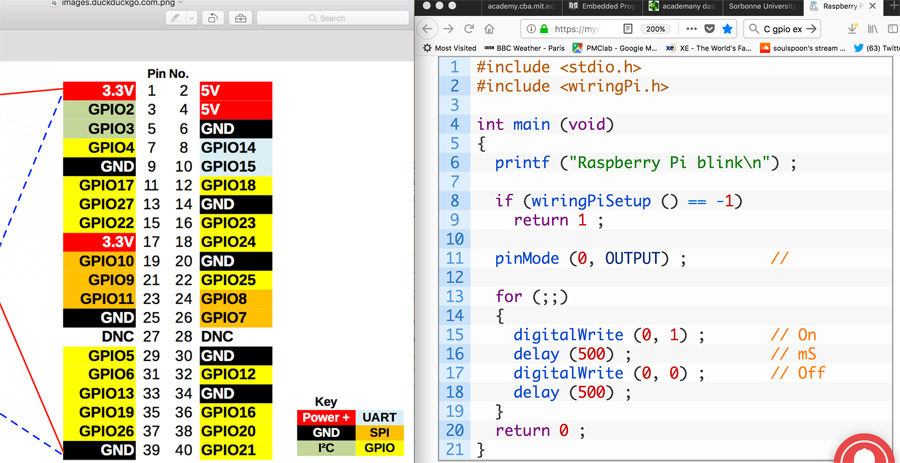Viewport: 900px width, 463px height.
Task: Show the Preview markup toolbox
Action: (240, 18)
